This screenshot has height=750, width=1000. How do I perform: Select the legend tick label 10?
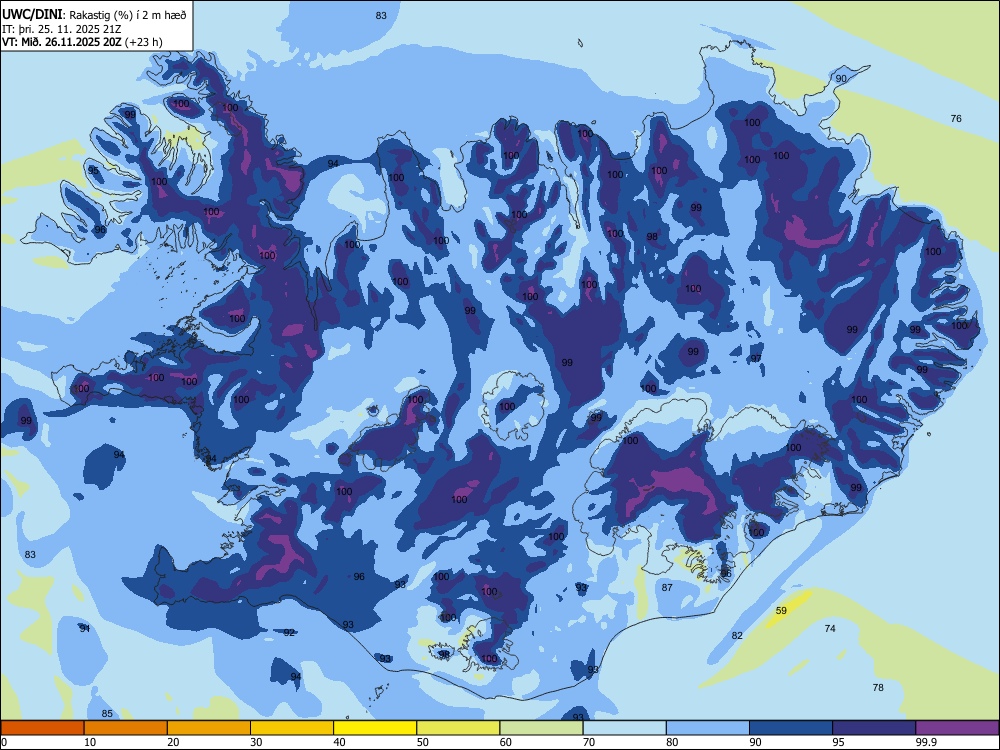tap(90, 742)
